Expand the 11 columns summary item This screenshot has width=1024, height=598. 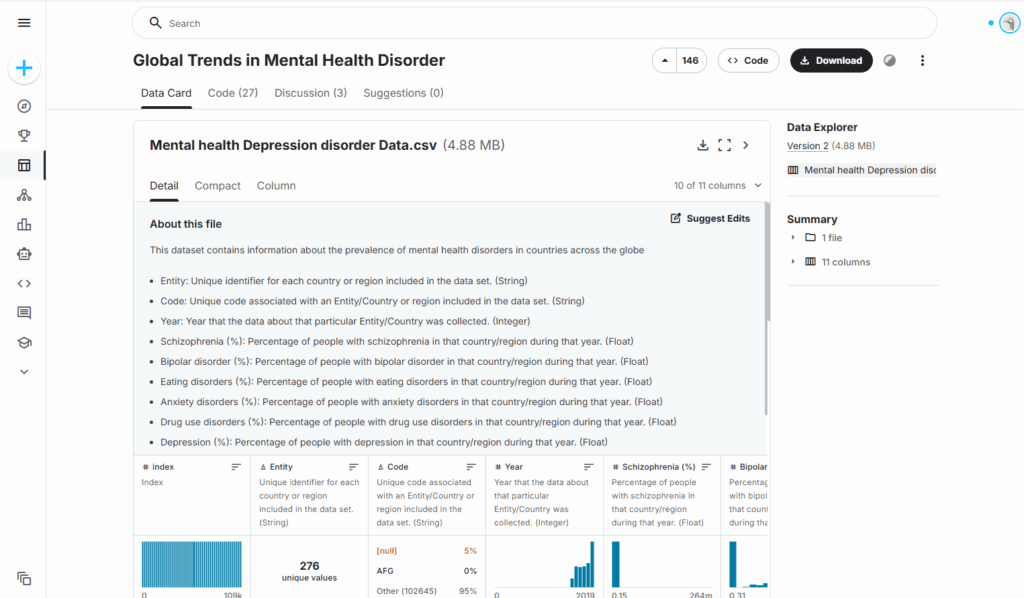tap(793, 262)
